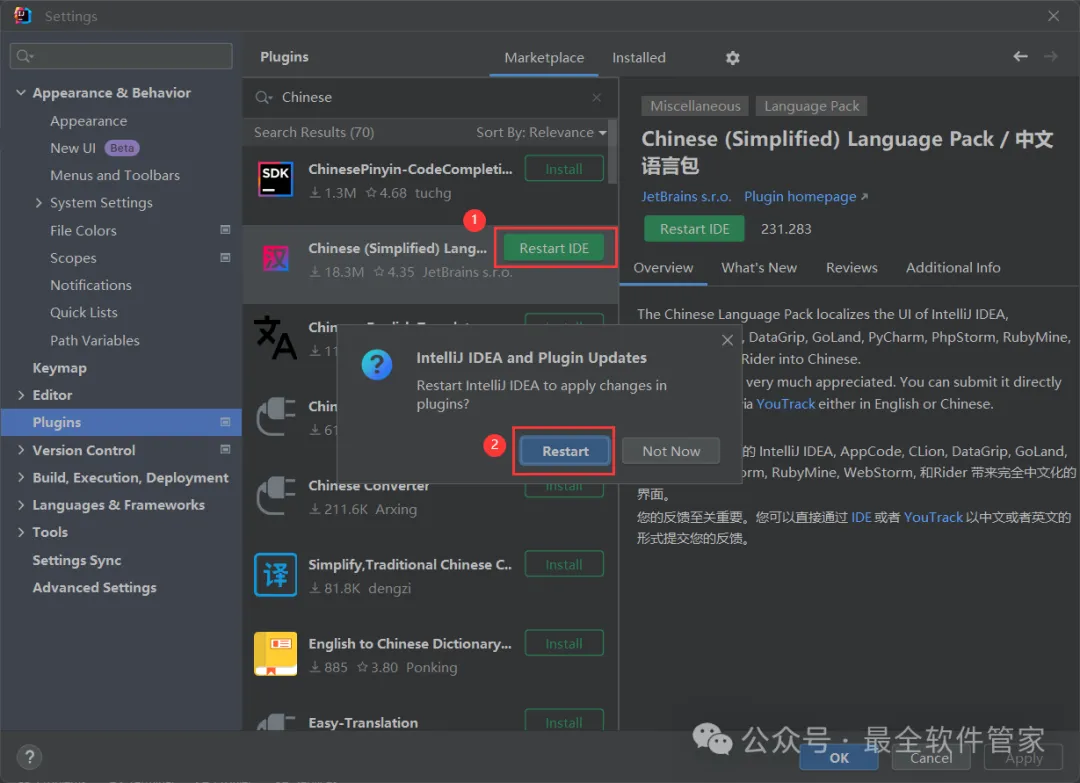
Task: Click Restart in the update dialog
Action: point(565,451)
